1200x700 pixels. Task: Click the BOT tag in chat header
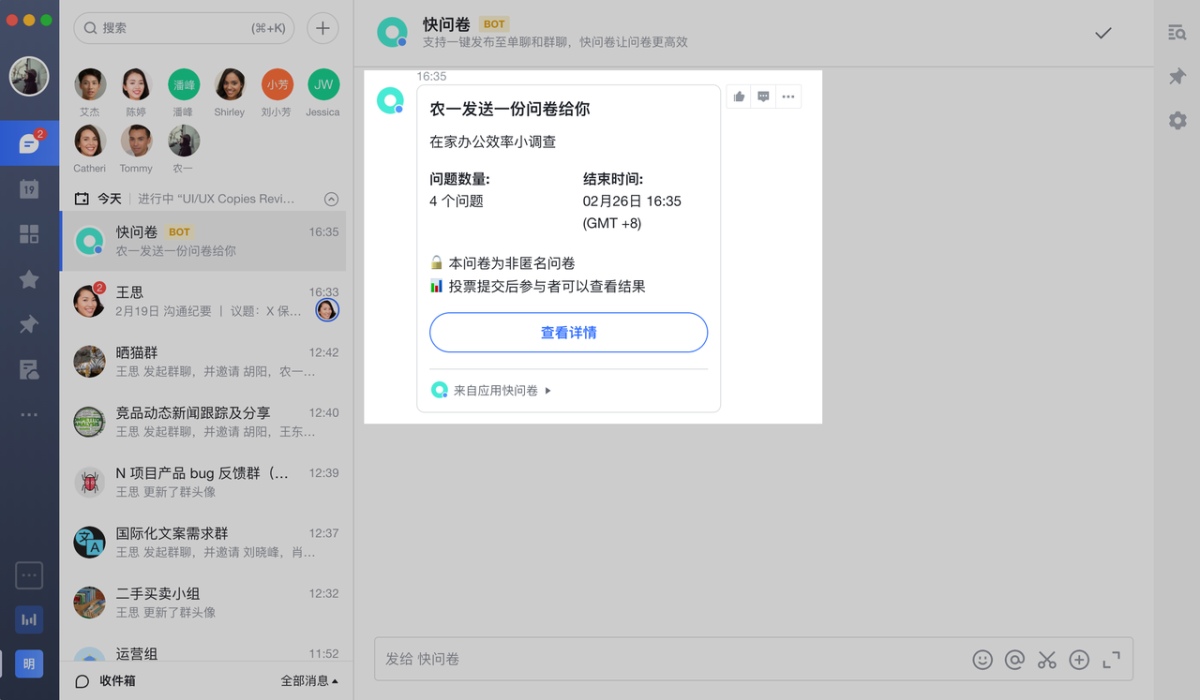pos(493,23)
